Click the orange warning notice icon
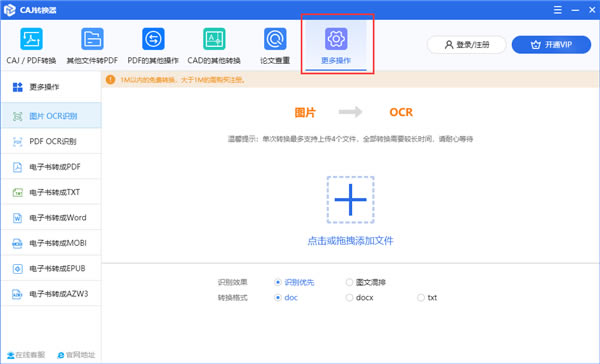 tap(111, 80)
